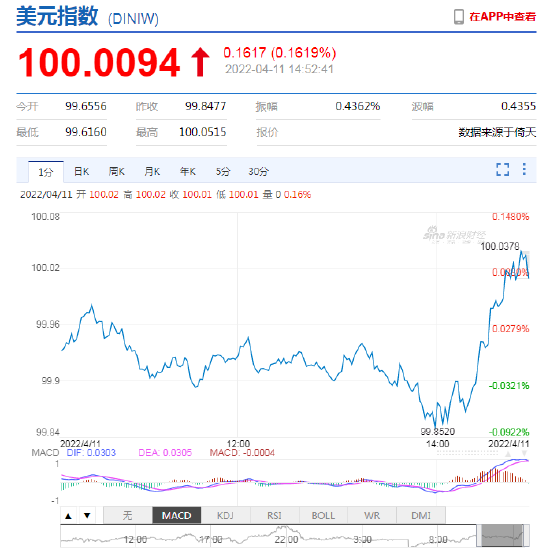Screen dimensions: 550x549
Task: Click the 数据来源于倚天 text
Action: pos(497,132)
